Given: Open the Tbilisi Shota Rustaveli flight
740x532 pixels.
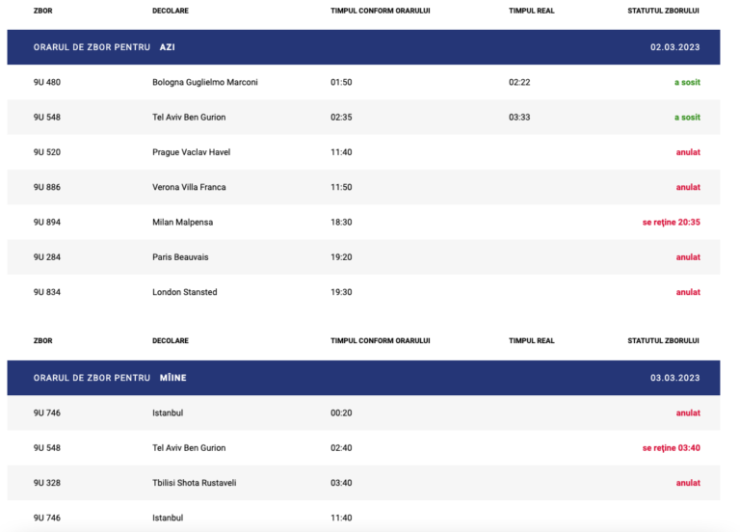Looking at the screenshot, I should 194,483.
